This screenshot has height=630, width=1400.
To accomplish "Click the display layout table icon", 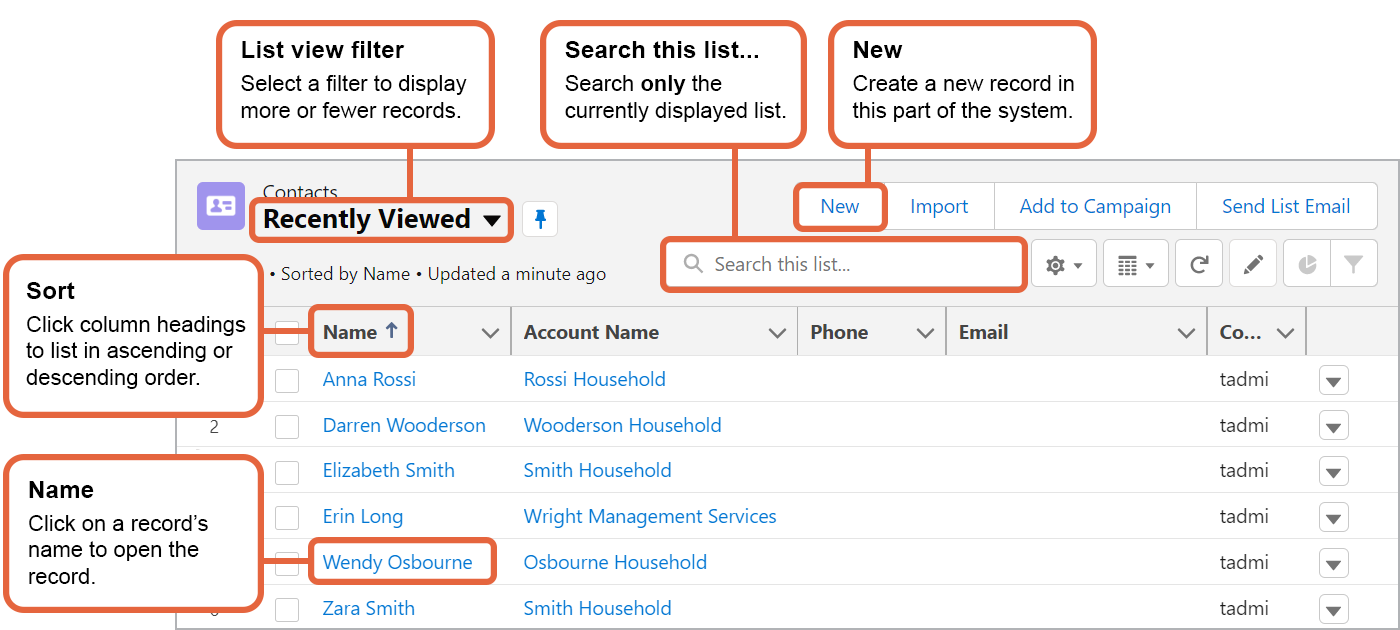I will [x=1131, y=263].
